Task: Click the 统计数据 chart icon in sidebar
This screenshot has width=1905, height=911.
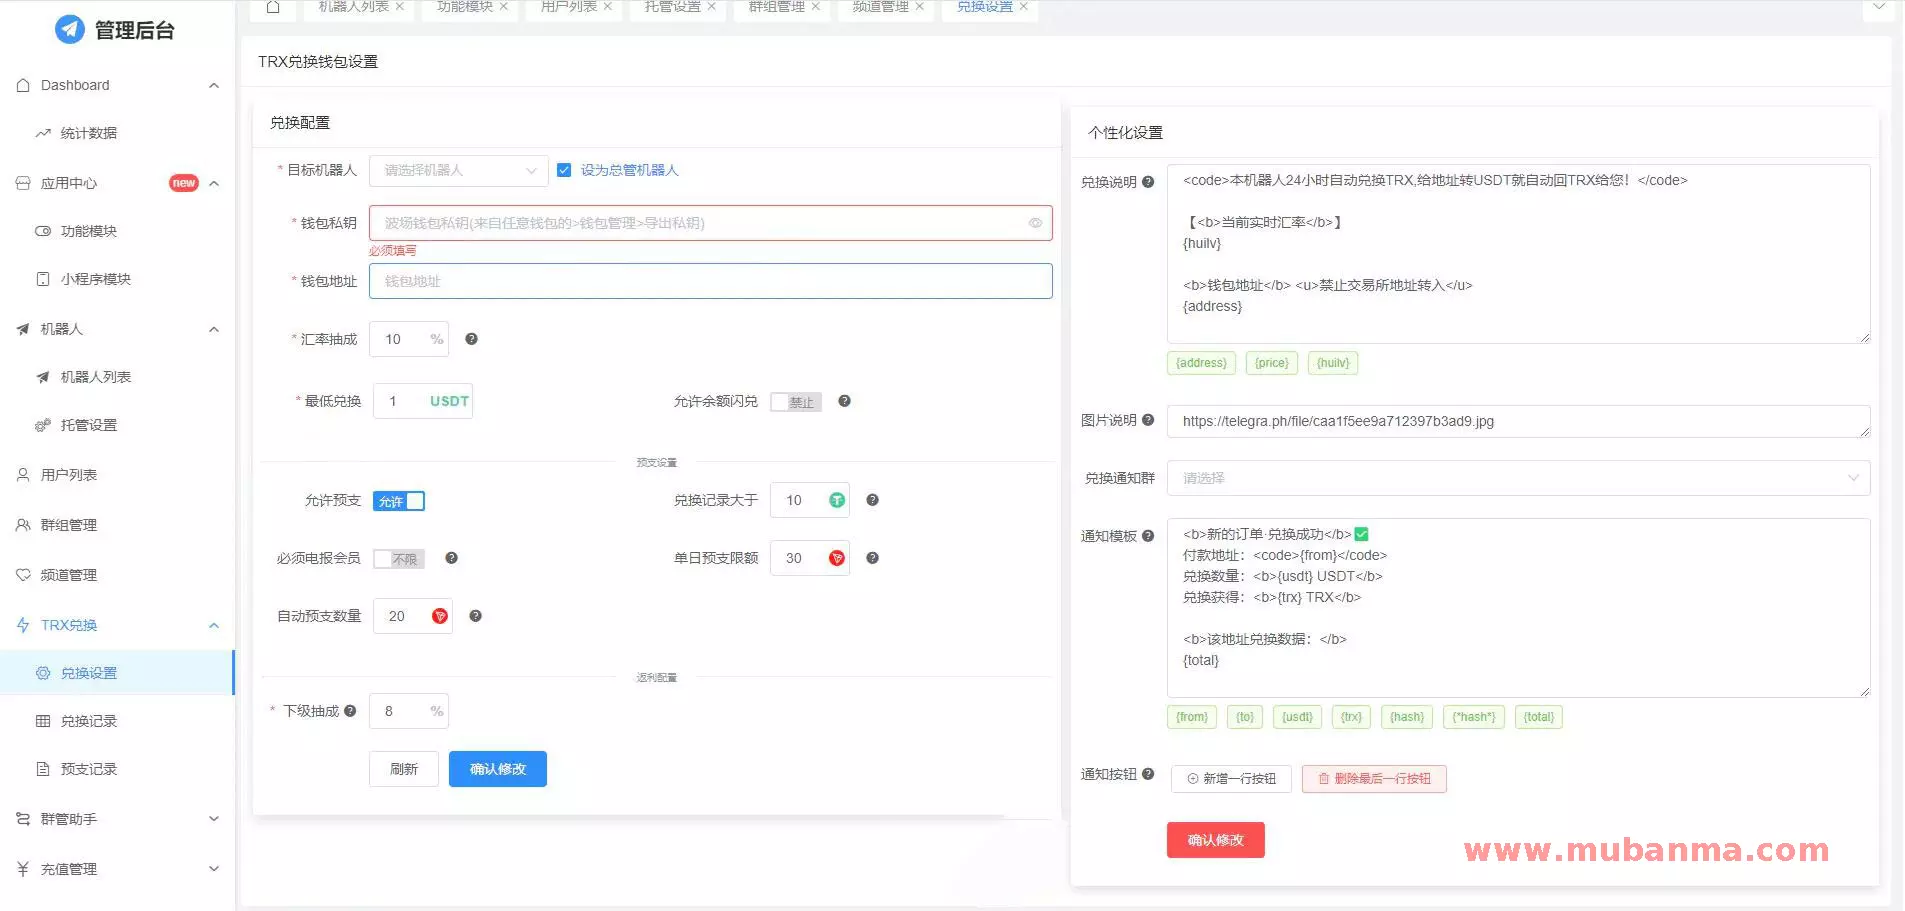Action: [43, 133]
